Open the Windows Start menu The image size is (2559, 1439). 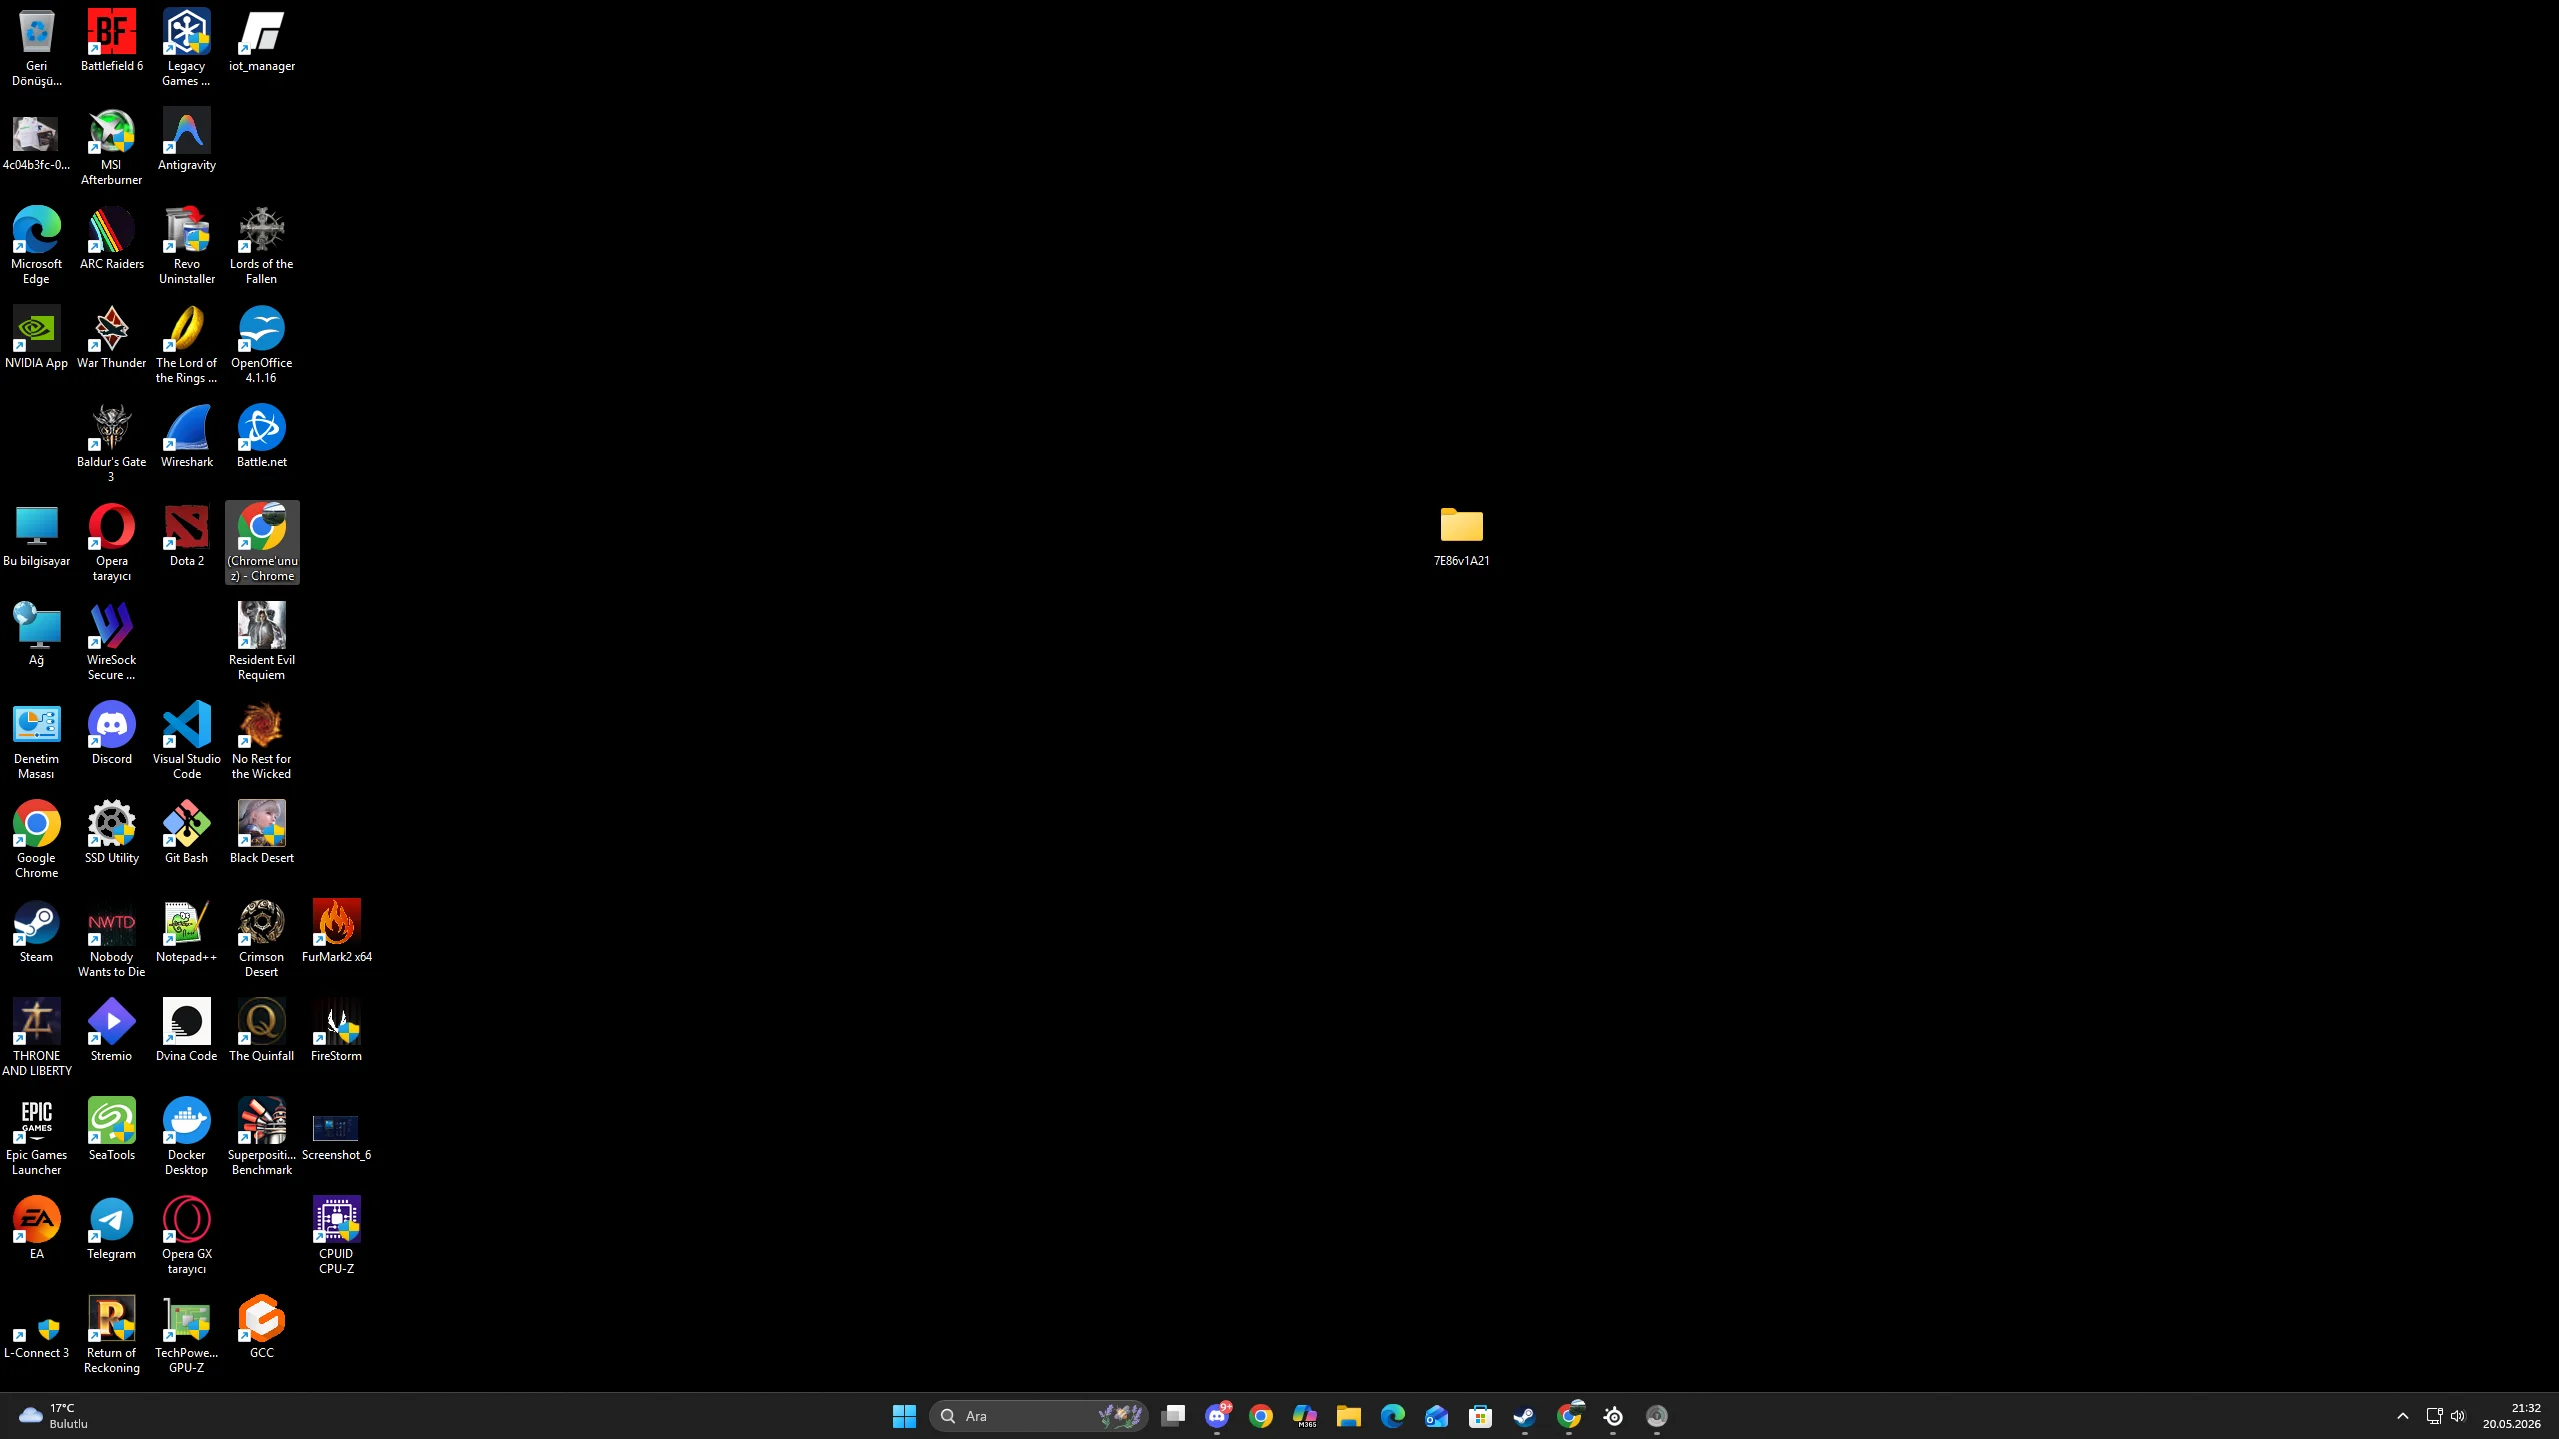(904, 1416)
